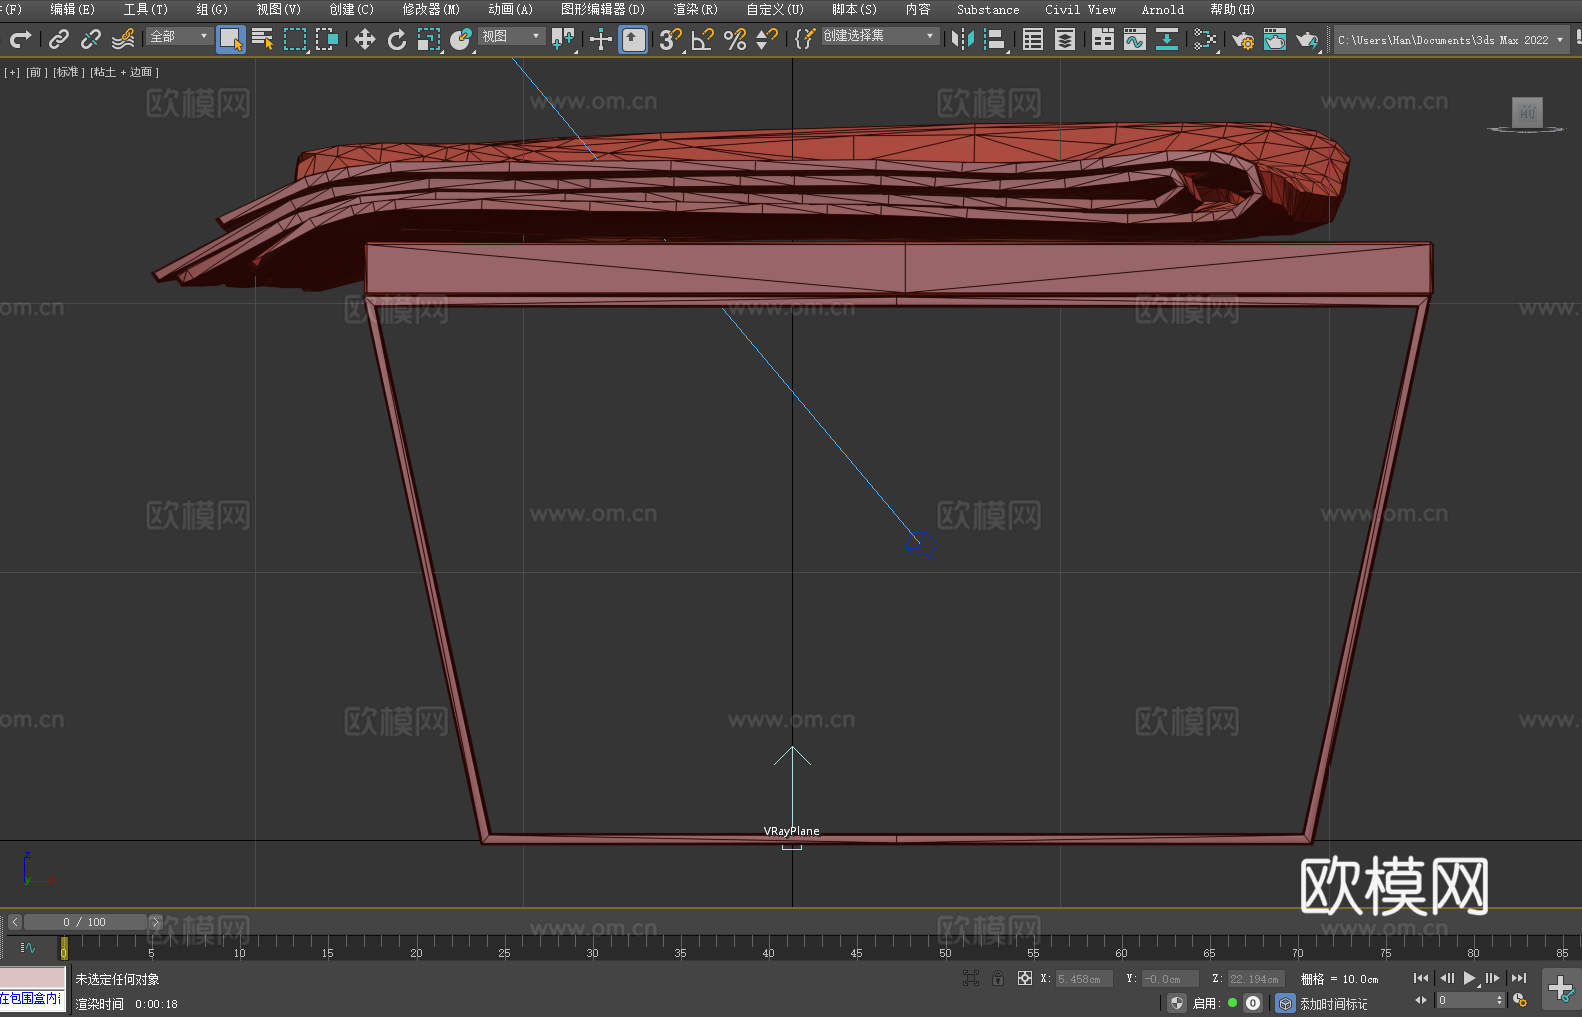Viewport: 1582px width, 1017px height.
Task: Click the ViewCube front face
Action: (1527, 112)
